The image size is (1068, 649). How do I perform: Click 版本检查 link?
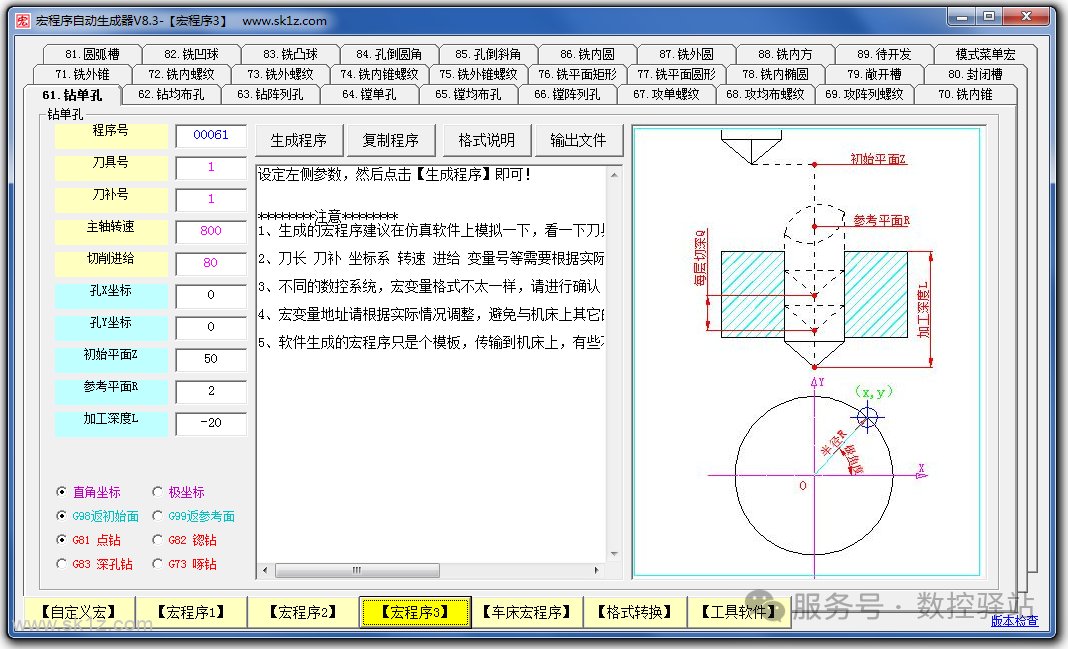pyautogui.click(x=1014, y=621)
